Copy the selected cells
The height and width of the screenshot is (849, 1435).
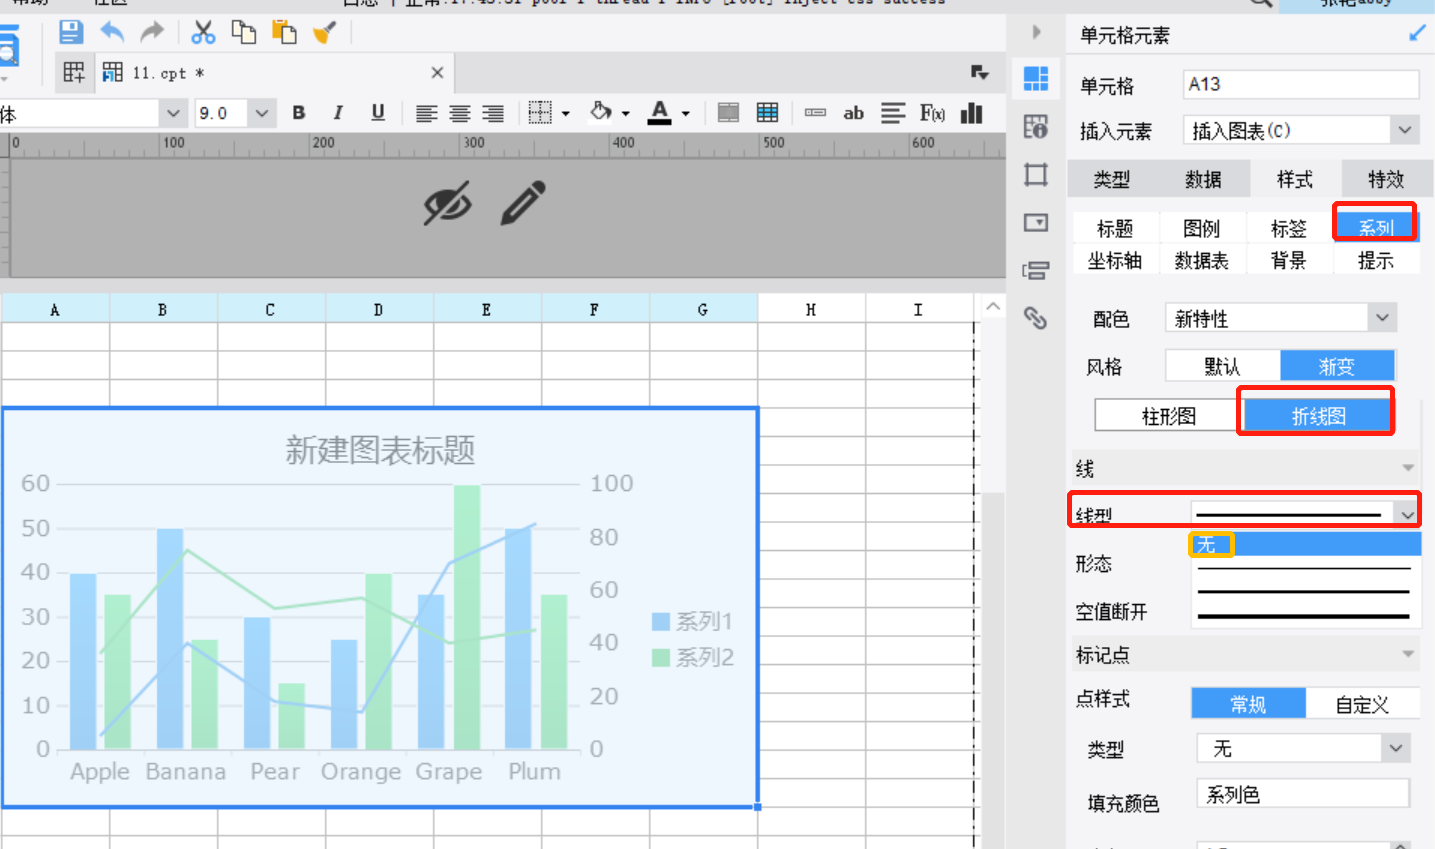(x=244, y=32)
